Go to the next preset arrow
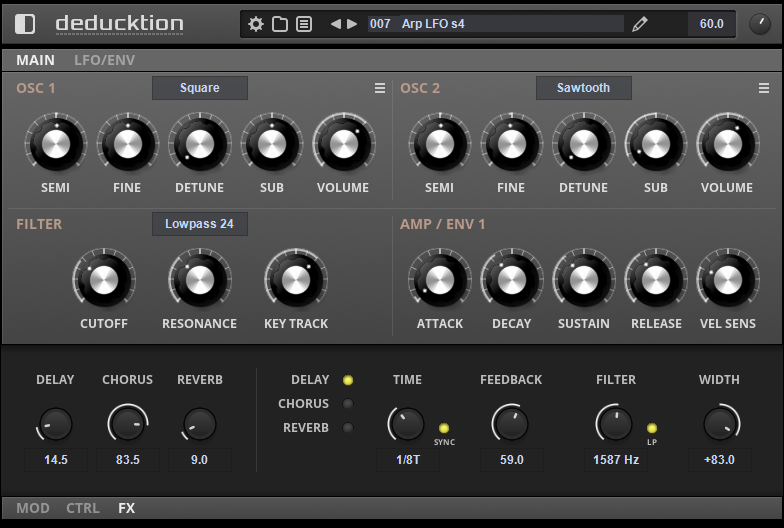Viewport: 784px width, 528px height. tap(352, 24)
